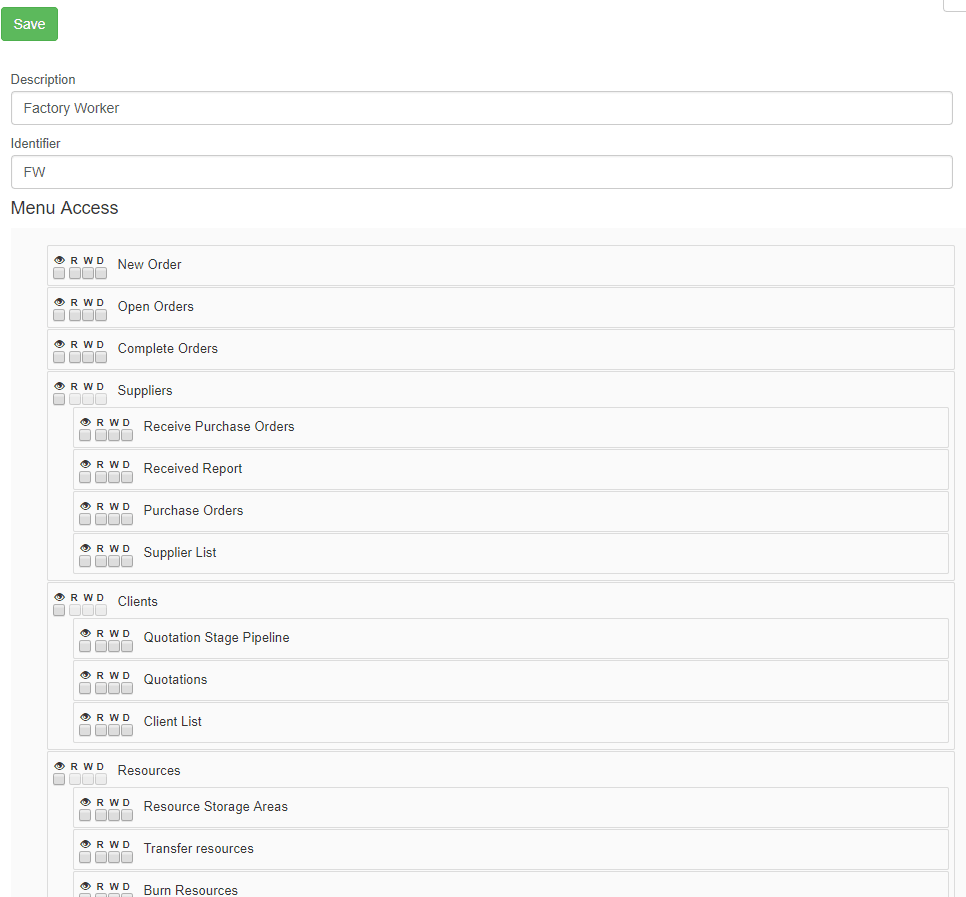Click the eye icon beside Suppliers
966x897 pixels.
pyautogui.click(x=59, y=386)
